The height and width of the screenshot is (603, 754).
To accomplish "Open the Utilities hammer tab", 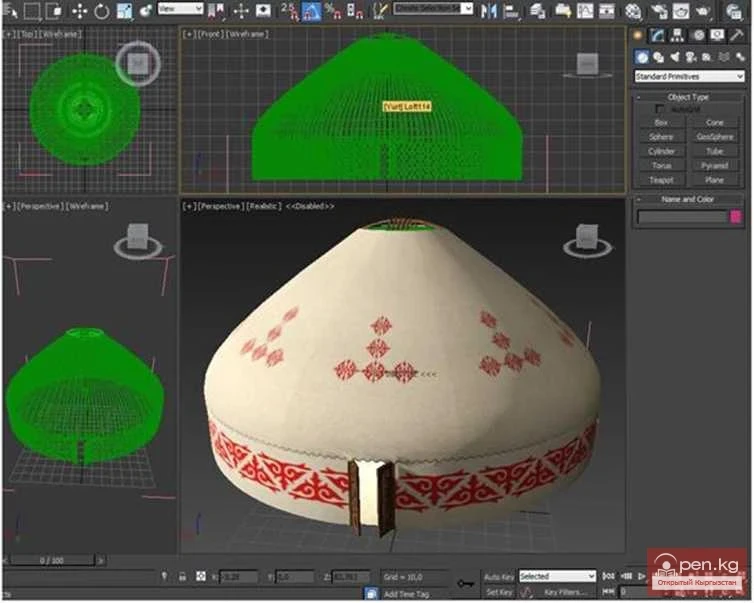I will [738, 34].
